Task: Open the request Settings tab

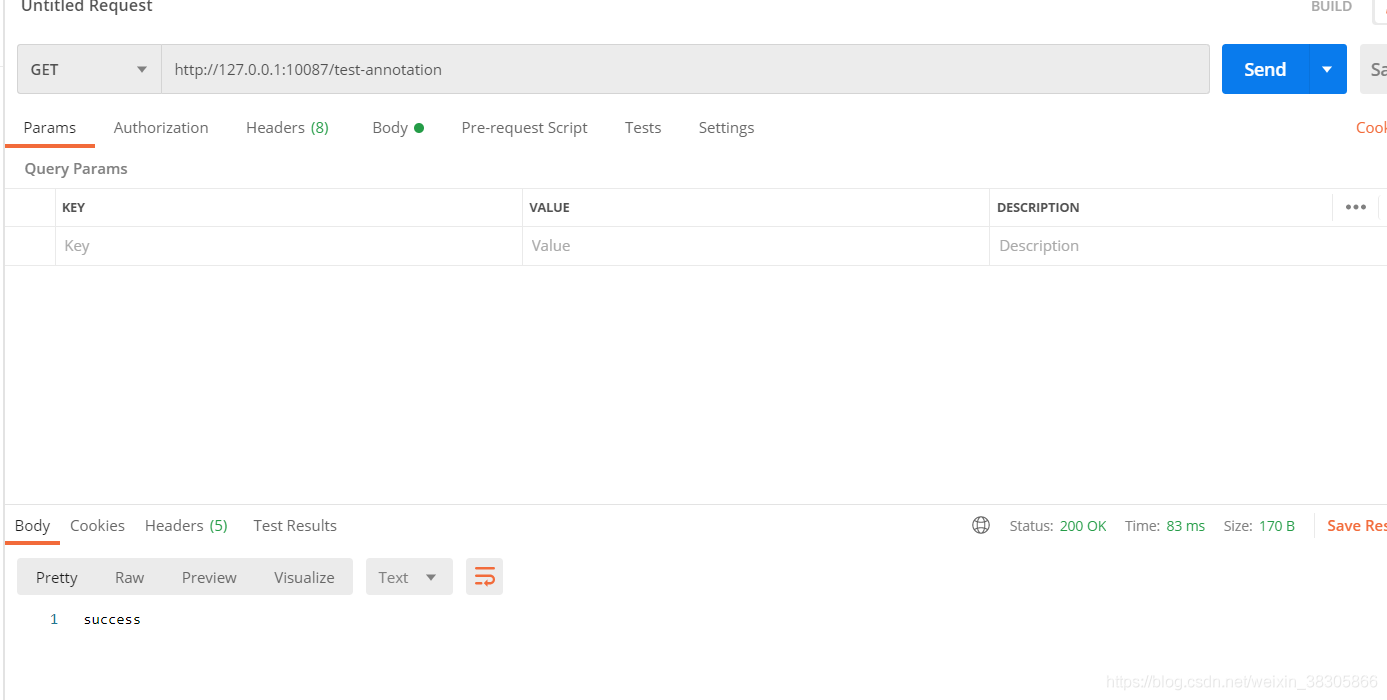Action: click(x=726, y=127)
